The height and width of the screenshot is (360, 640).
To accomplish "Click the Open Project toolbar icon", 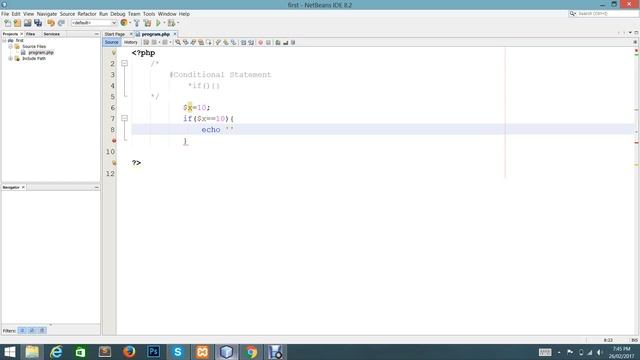I will tap(27, 23).
